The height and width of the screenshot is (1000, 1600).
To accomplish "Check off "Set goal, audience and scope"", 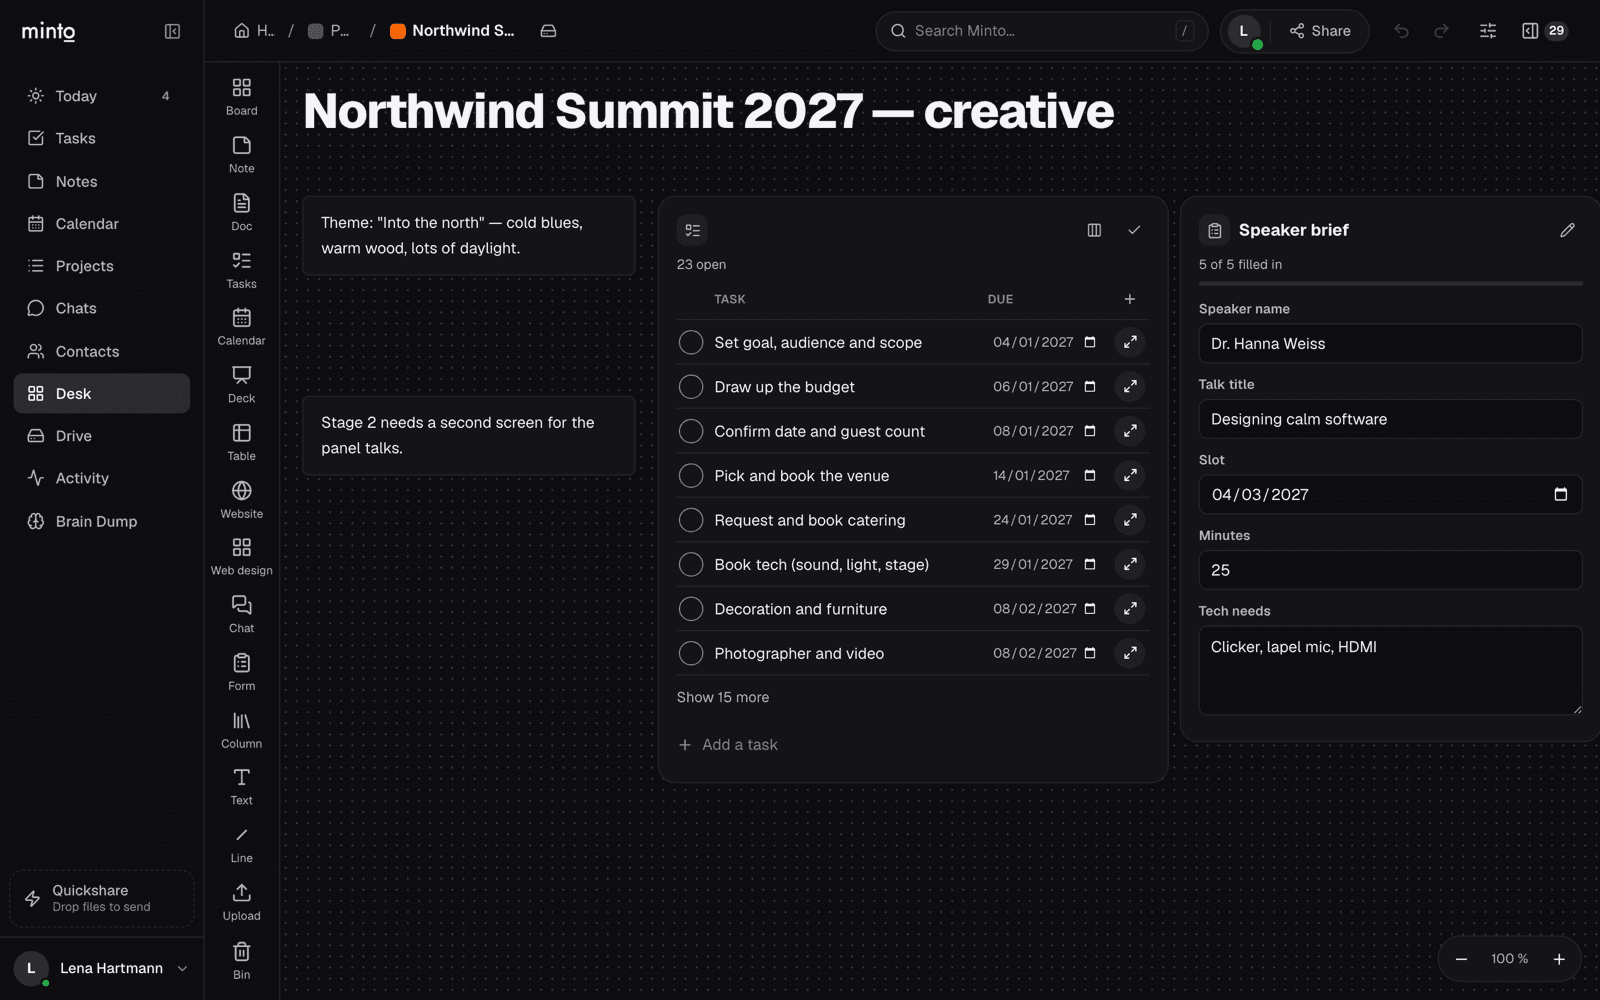I will tap(691, 342).
